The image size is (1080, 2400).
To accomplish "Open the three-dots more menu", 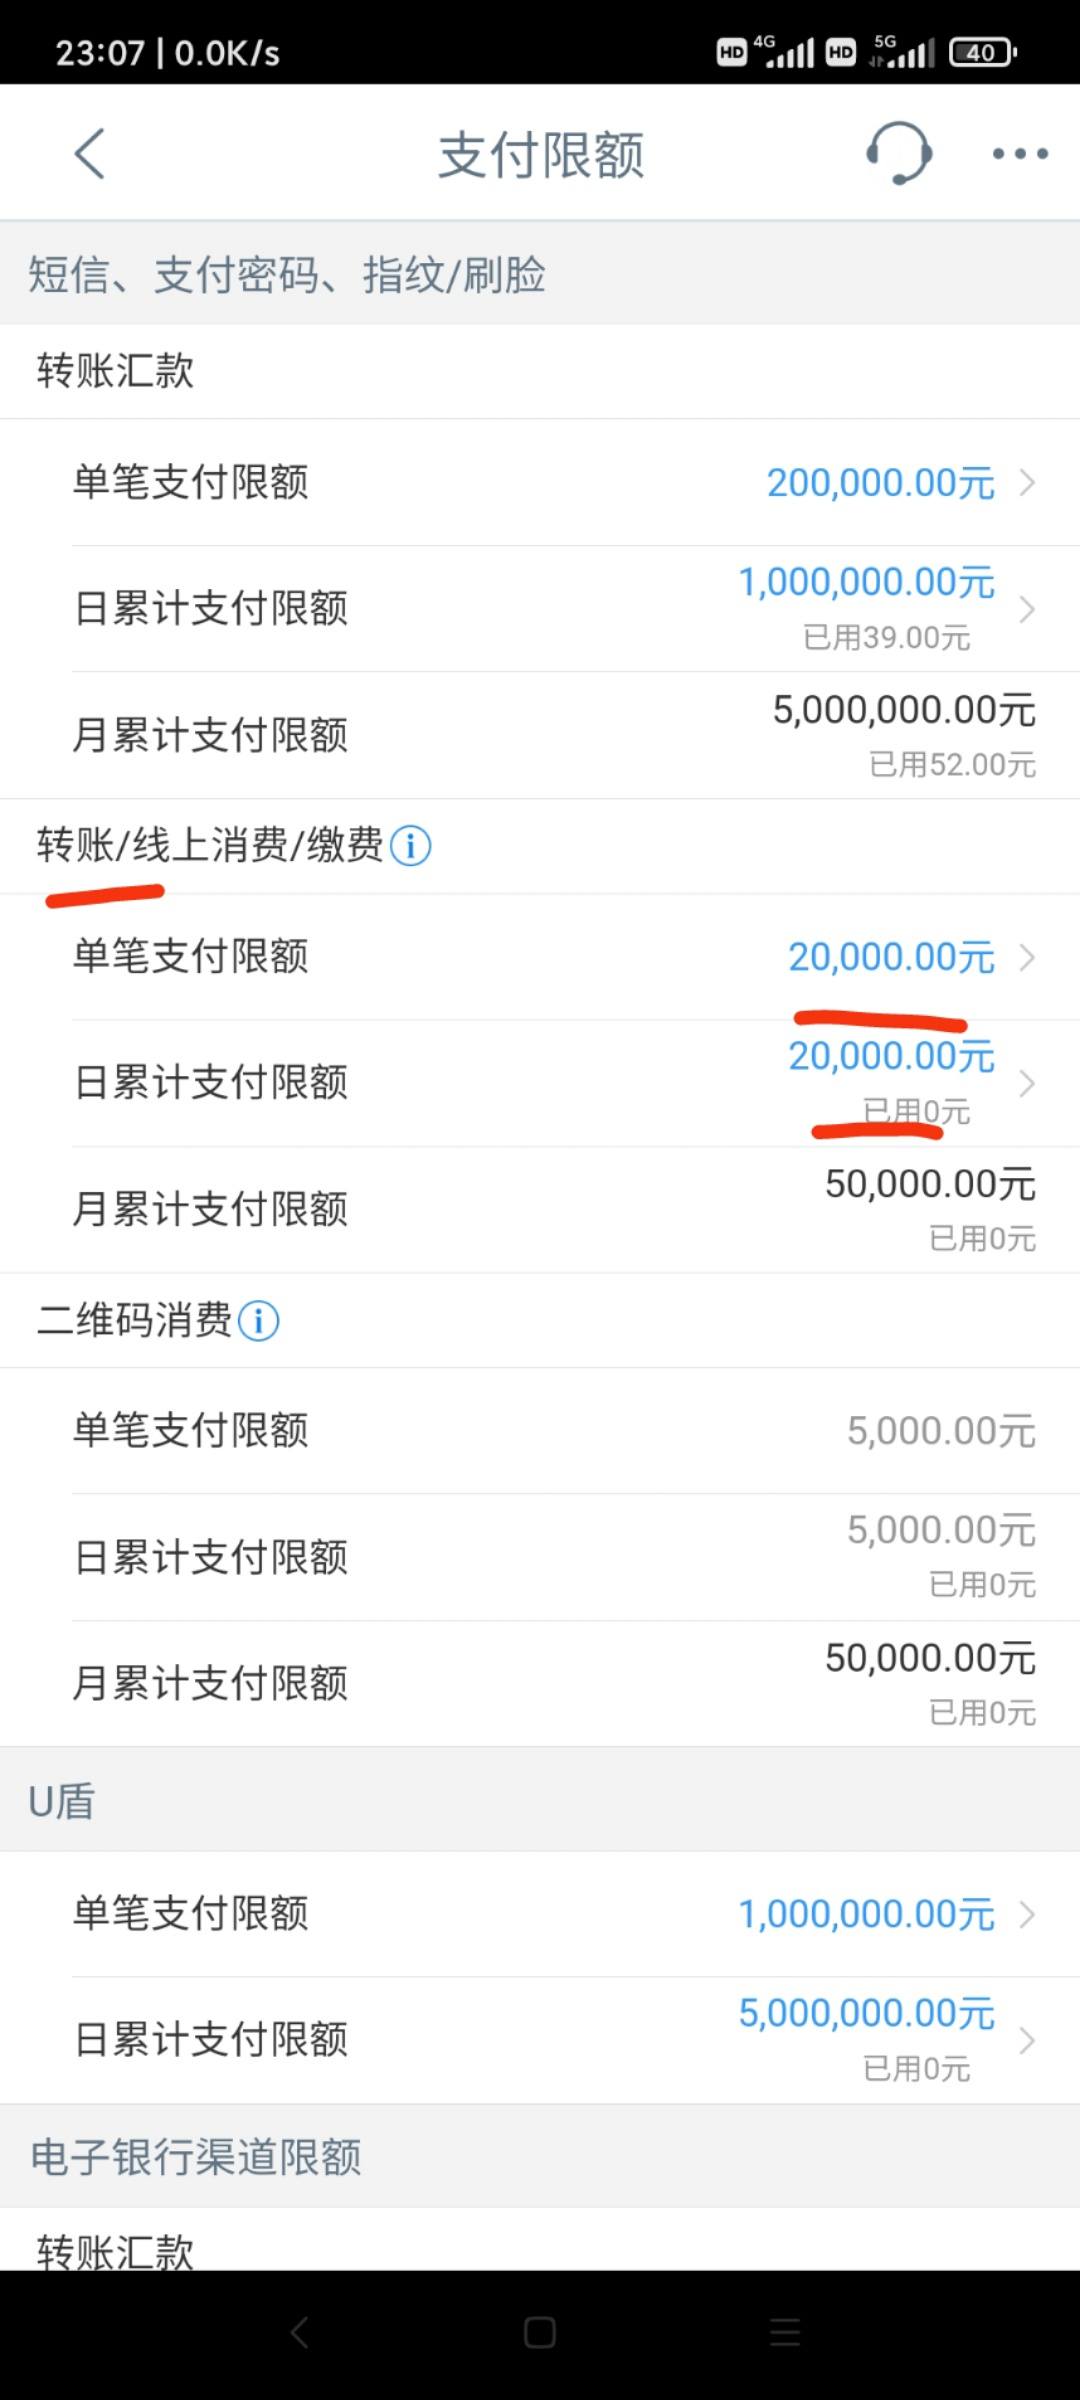I will [x=1020, y=154].
